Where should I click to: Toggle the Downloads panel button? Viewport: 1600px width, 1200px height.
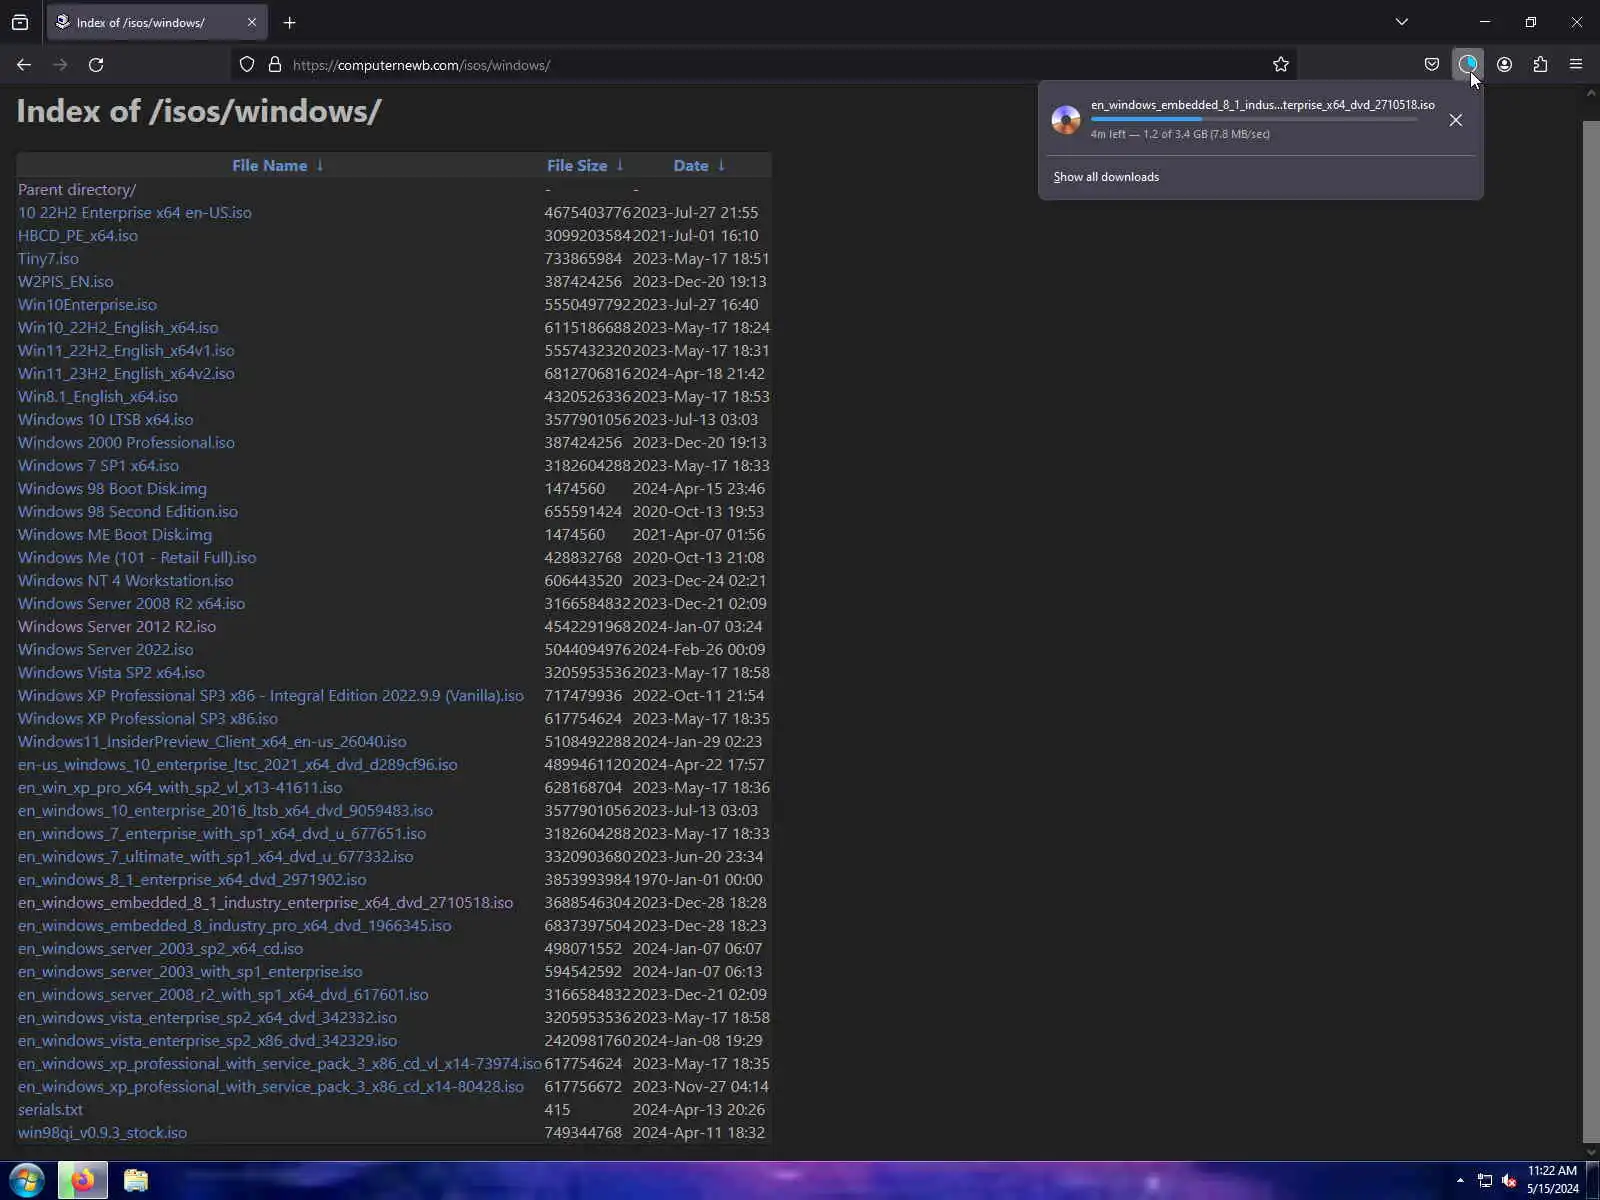[1468, 65]
